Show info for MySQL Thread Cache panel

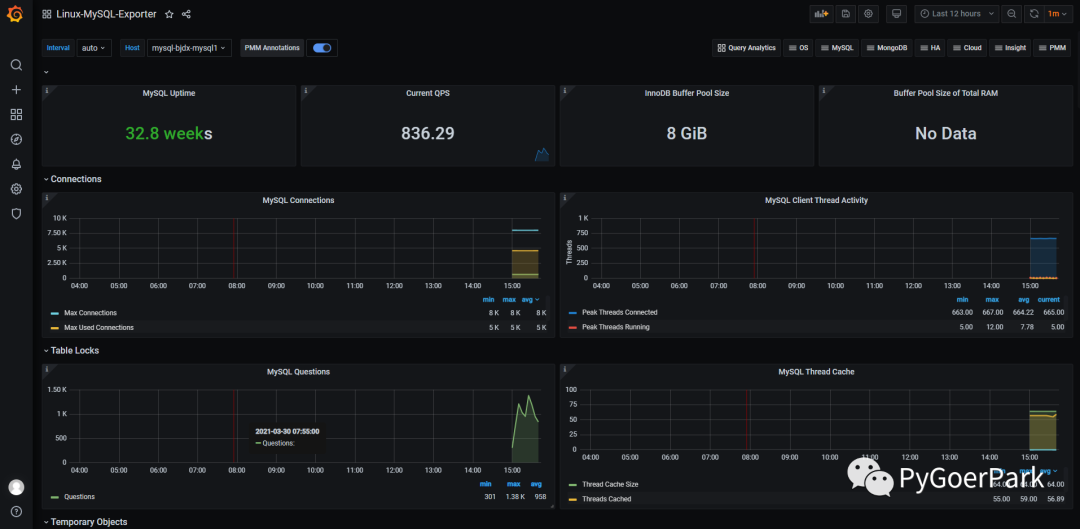tap(564, 369)
